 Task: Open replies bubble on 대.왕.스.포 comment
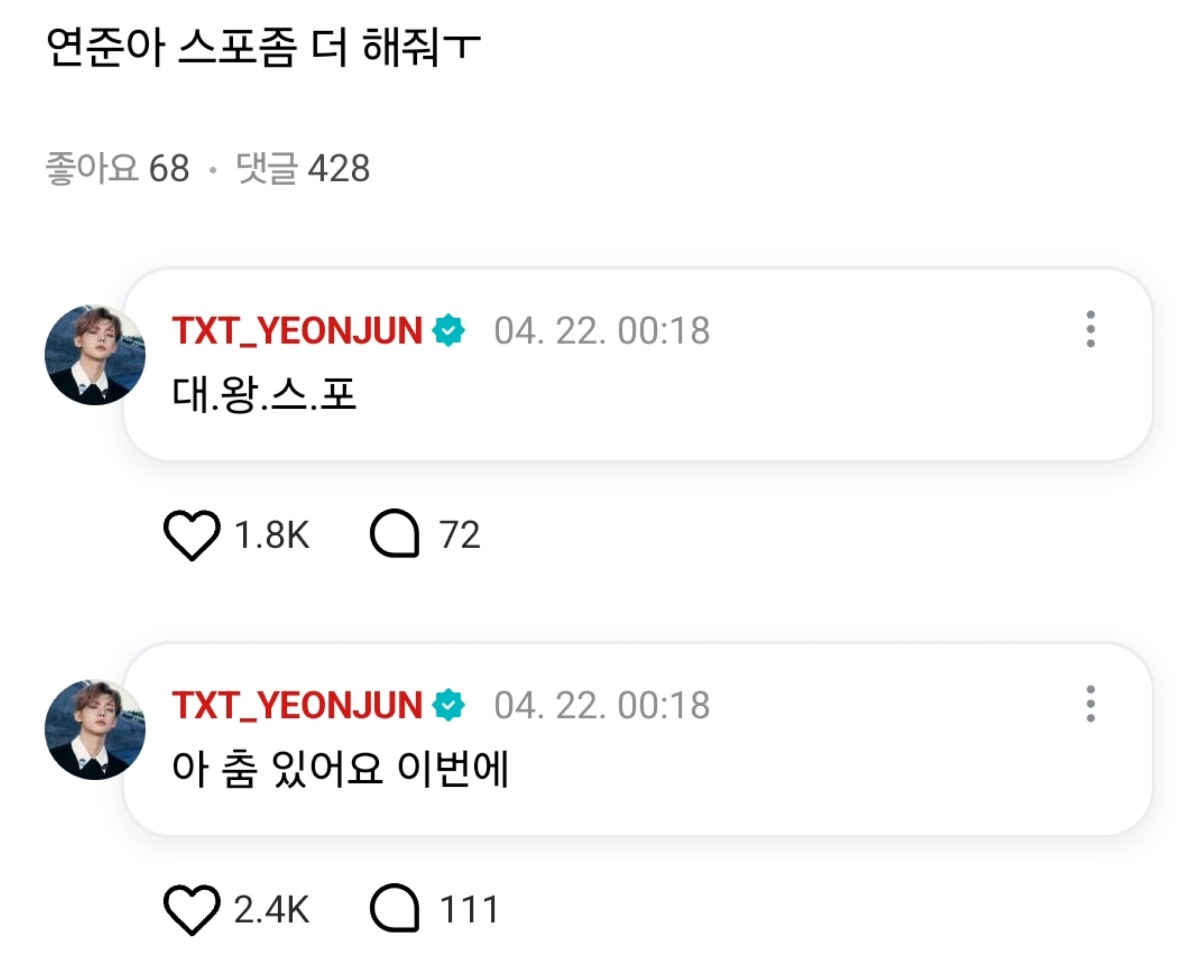(394, 536)
